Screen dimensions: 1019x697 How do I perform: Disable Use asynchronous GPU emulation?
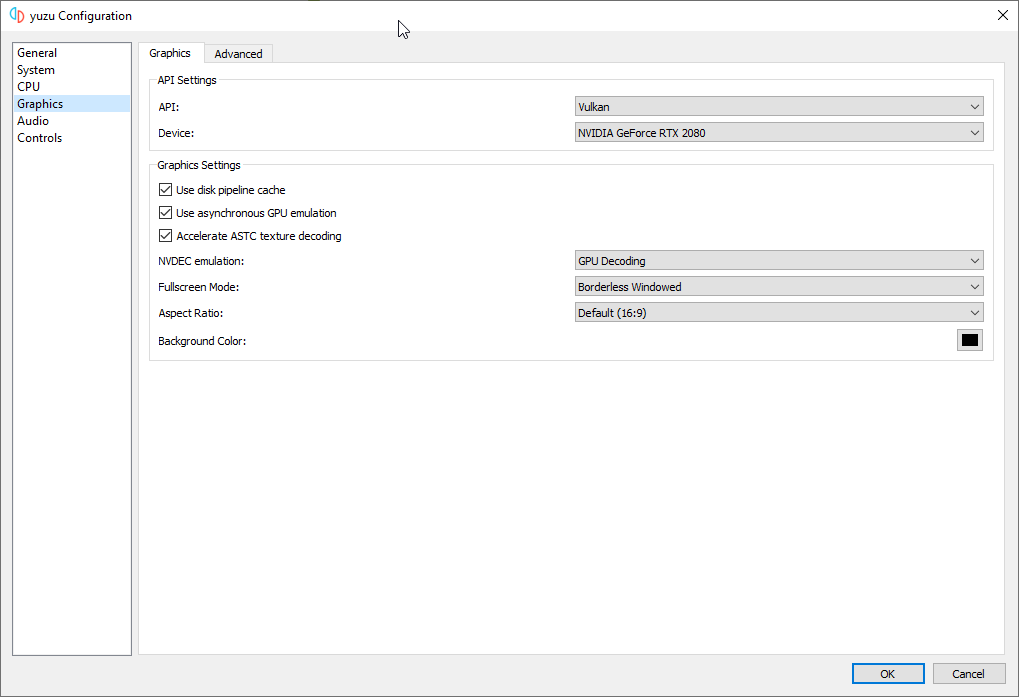pyautogui.click(x=166, y=213)
